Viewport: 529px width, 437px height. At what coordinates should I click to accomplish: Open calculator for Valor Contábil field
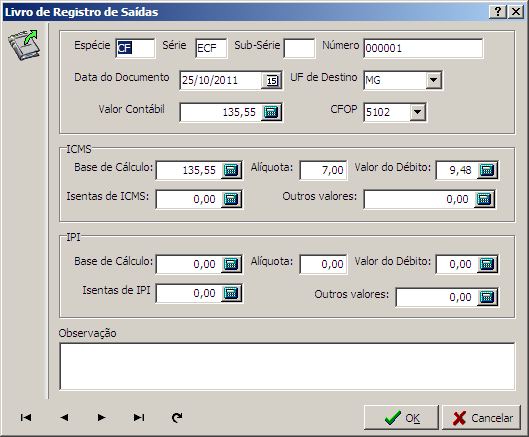click(x=272, y=112)
